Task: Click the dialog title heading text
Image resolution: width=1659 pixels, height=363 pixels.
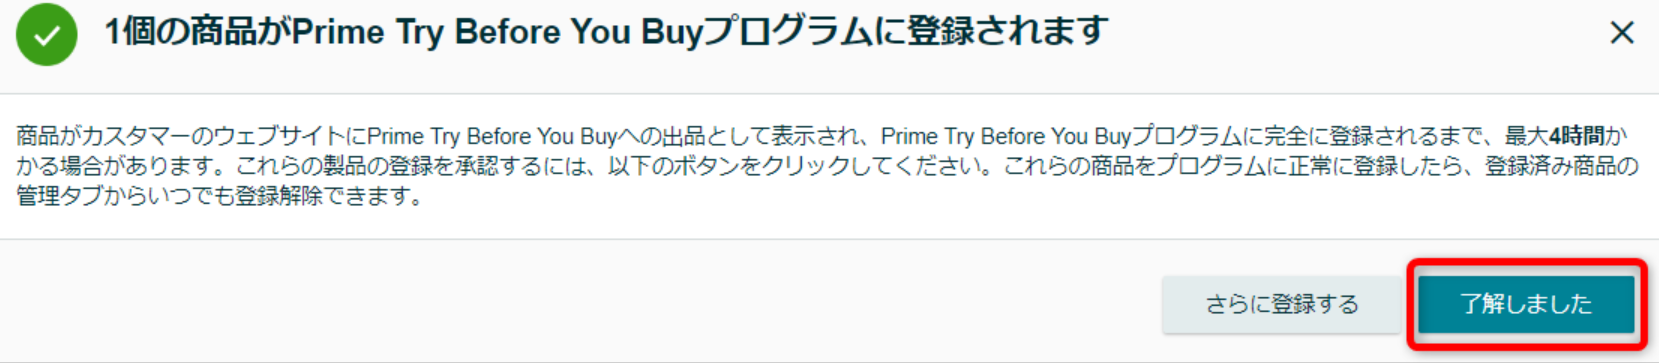Action: [x=606, y=32]
